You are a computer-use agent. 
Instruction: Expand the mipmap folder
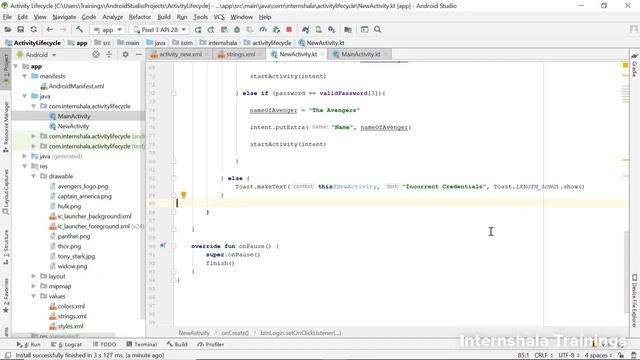click(34, 286)
